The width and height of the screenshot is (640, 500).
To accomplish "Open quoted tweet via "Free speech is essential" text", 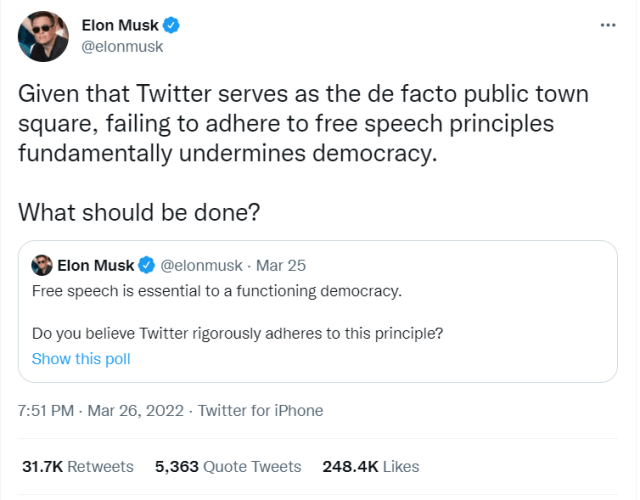I will tap(216, 291).
